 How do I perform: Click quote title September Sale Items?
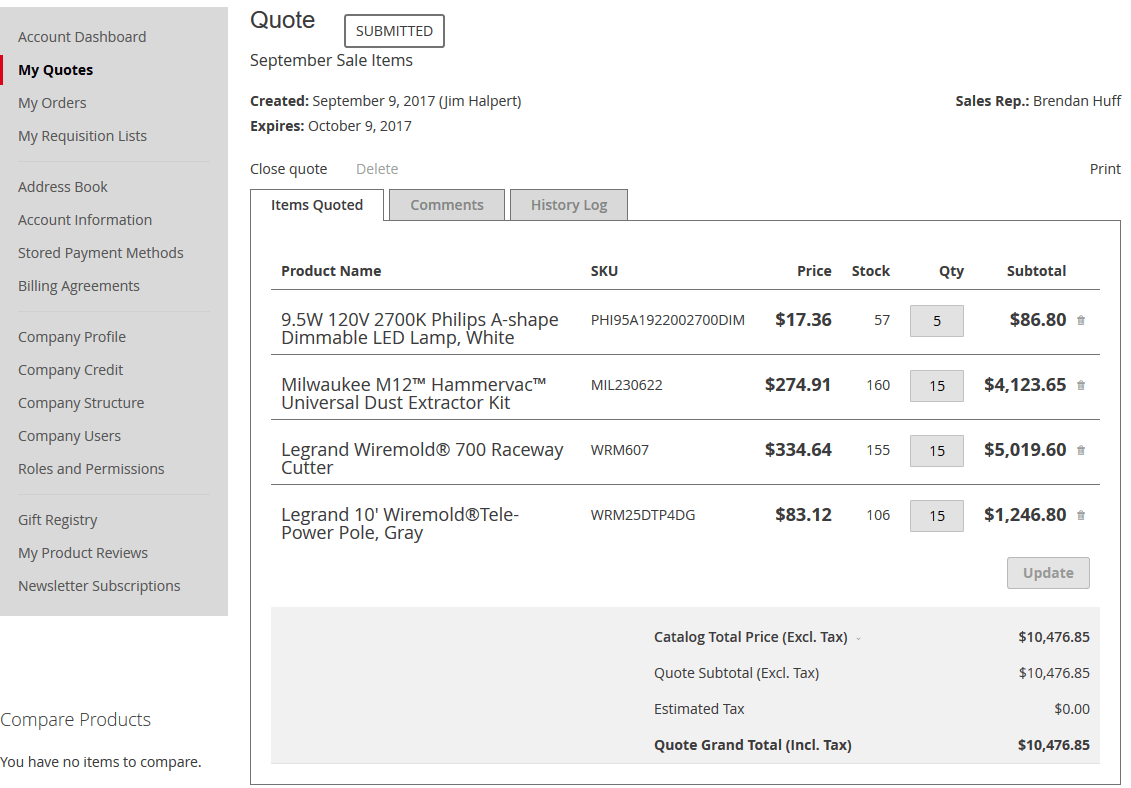[331, 61]
